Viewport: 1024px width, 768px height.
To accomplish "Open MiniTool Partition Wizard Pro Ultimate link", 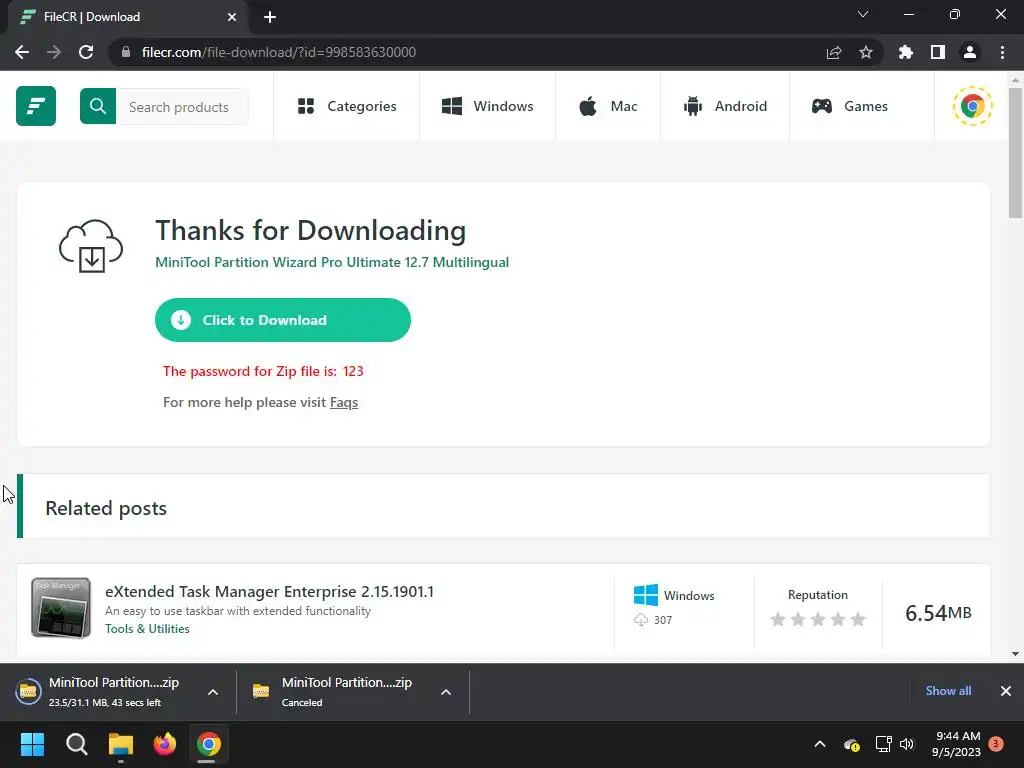I will (x=332, y=263).
